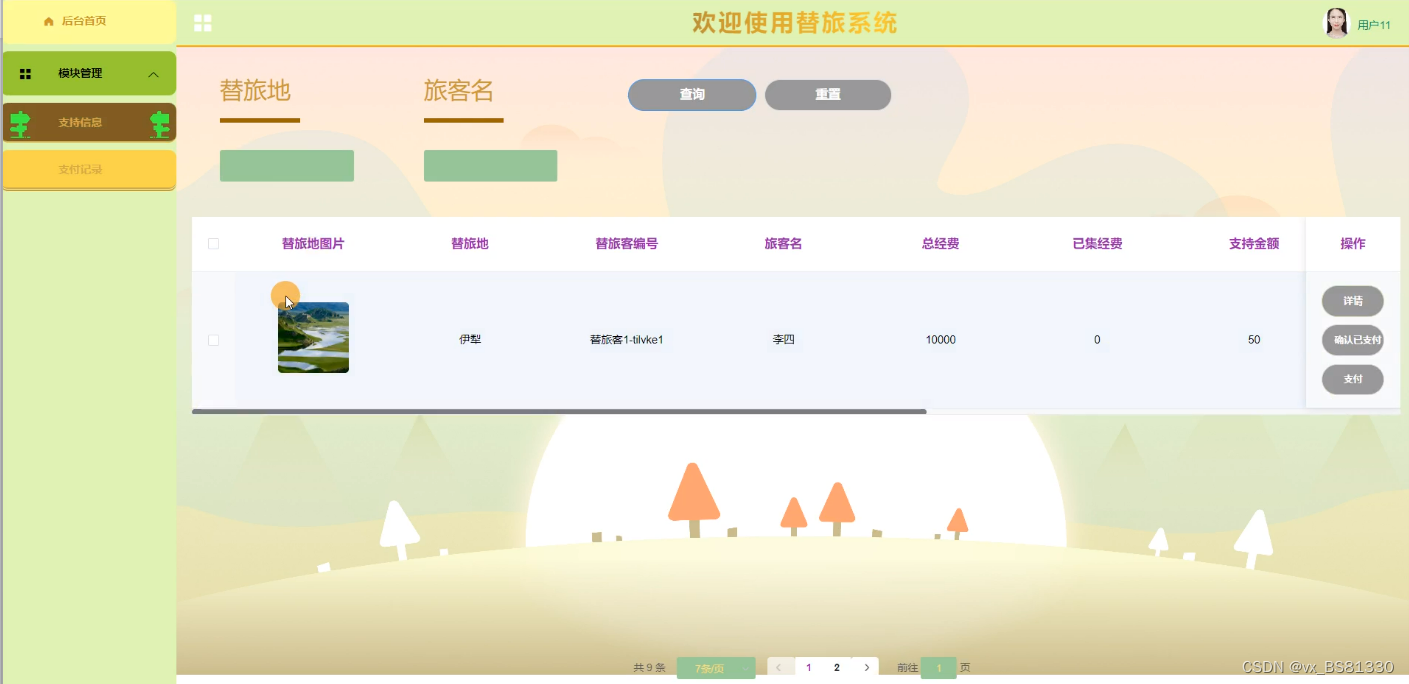This screenshot has width=1409, height=684.
Task: Click the 50 support amount cell
Action: click(x=1254, y=340)
